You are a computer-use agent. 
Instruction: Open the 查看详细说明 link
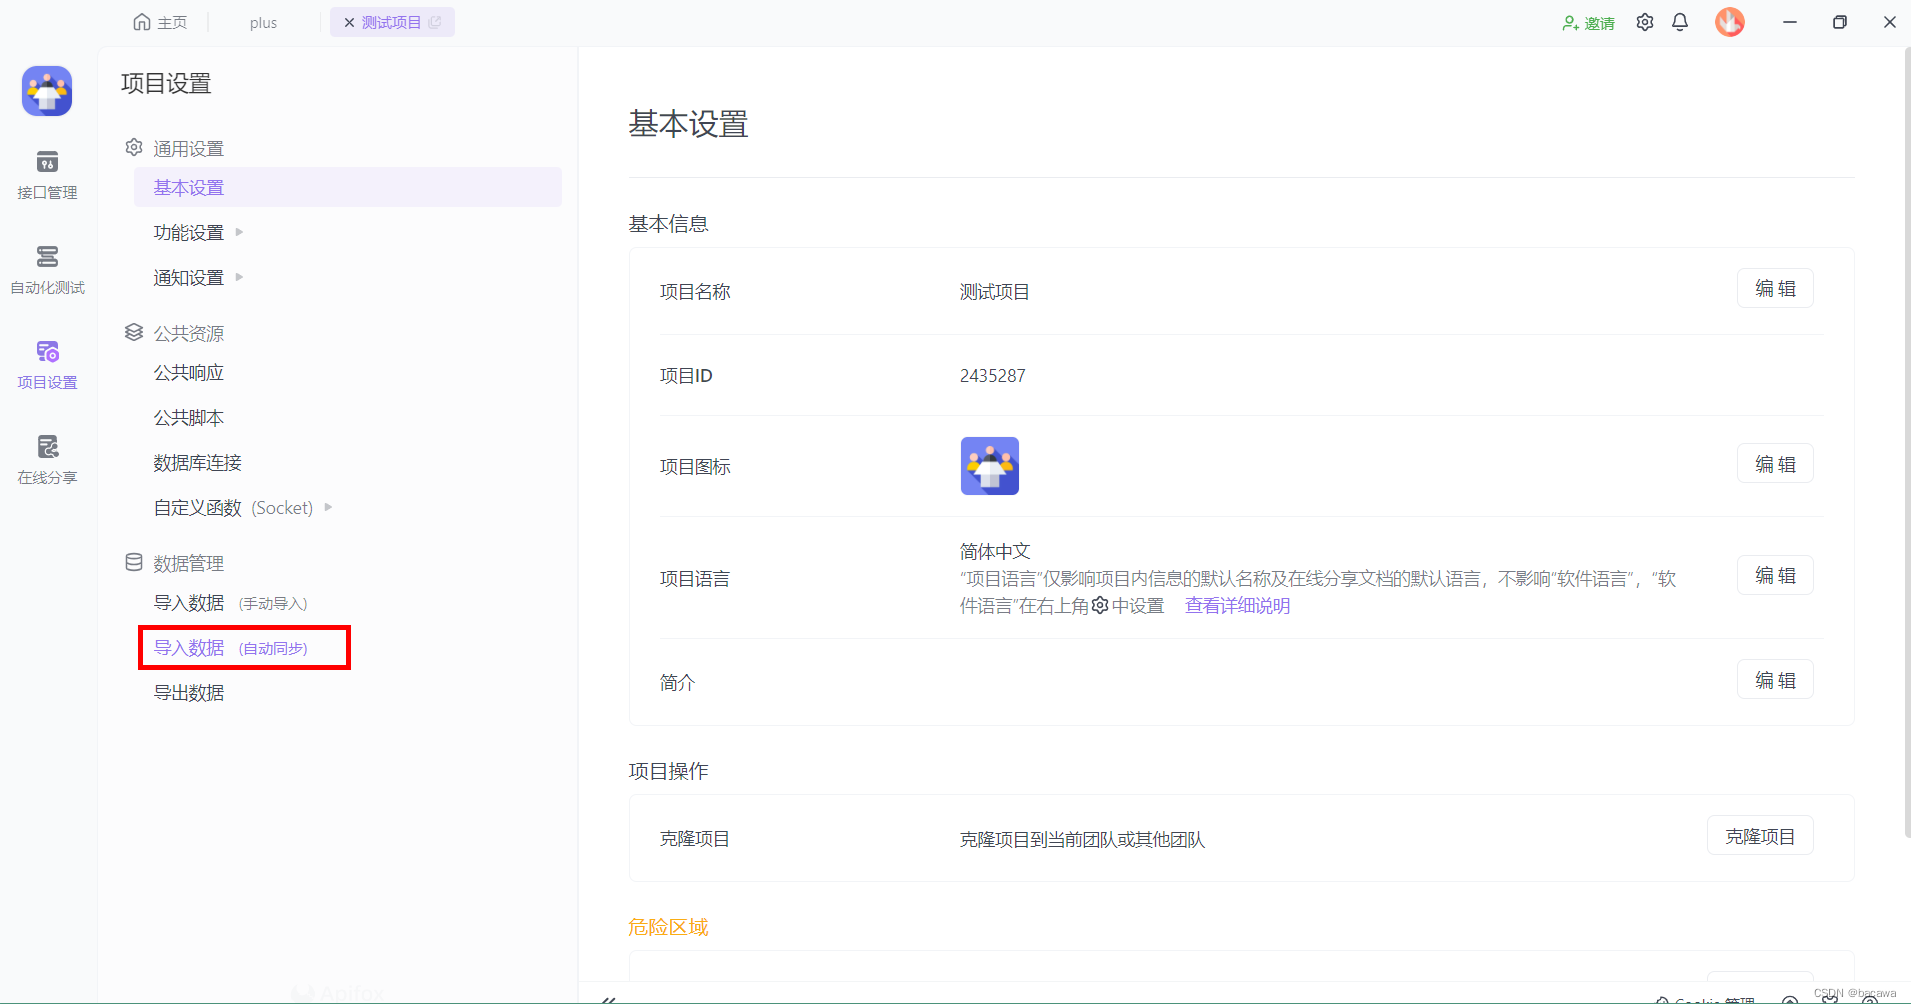point(1237,605)
